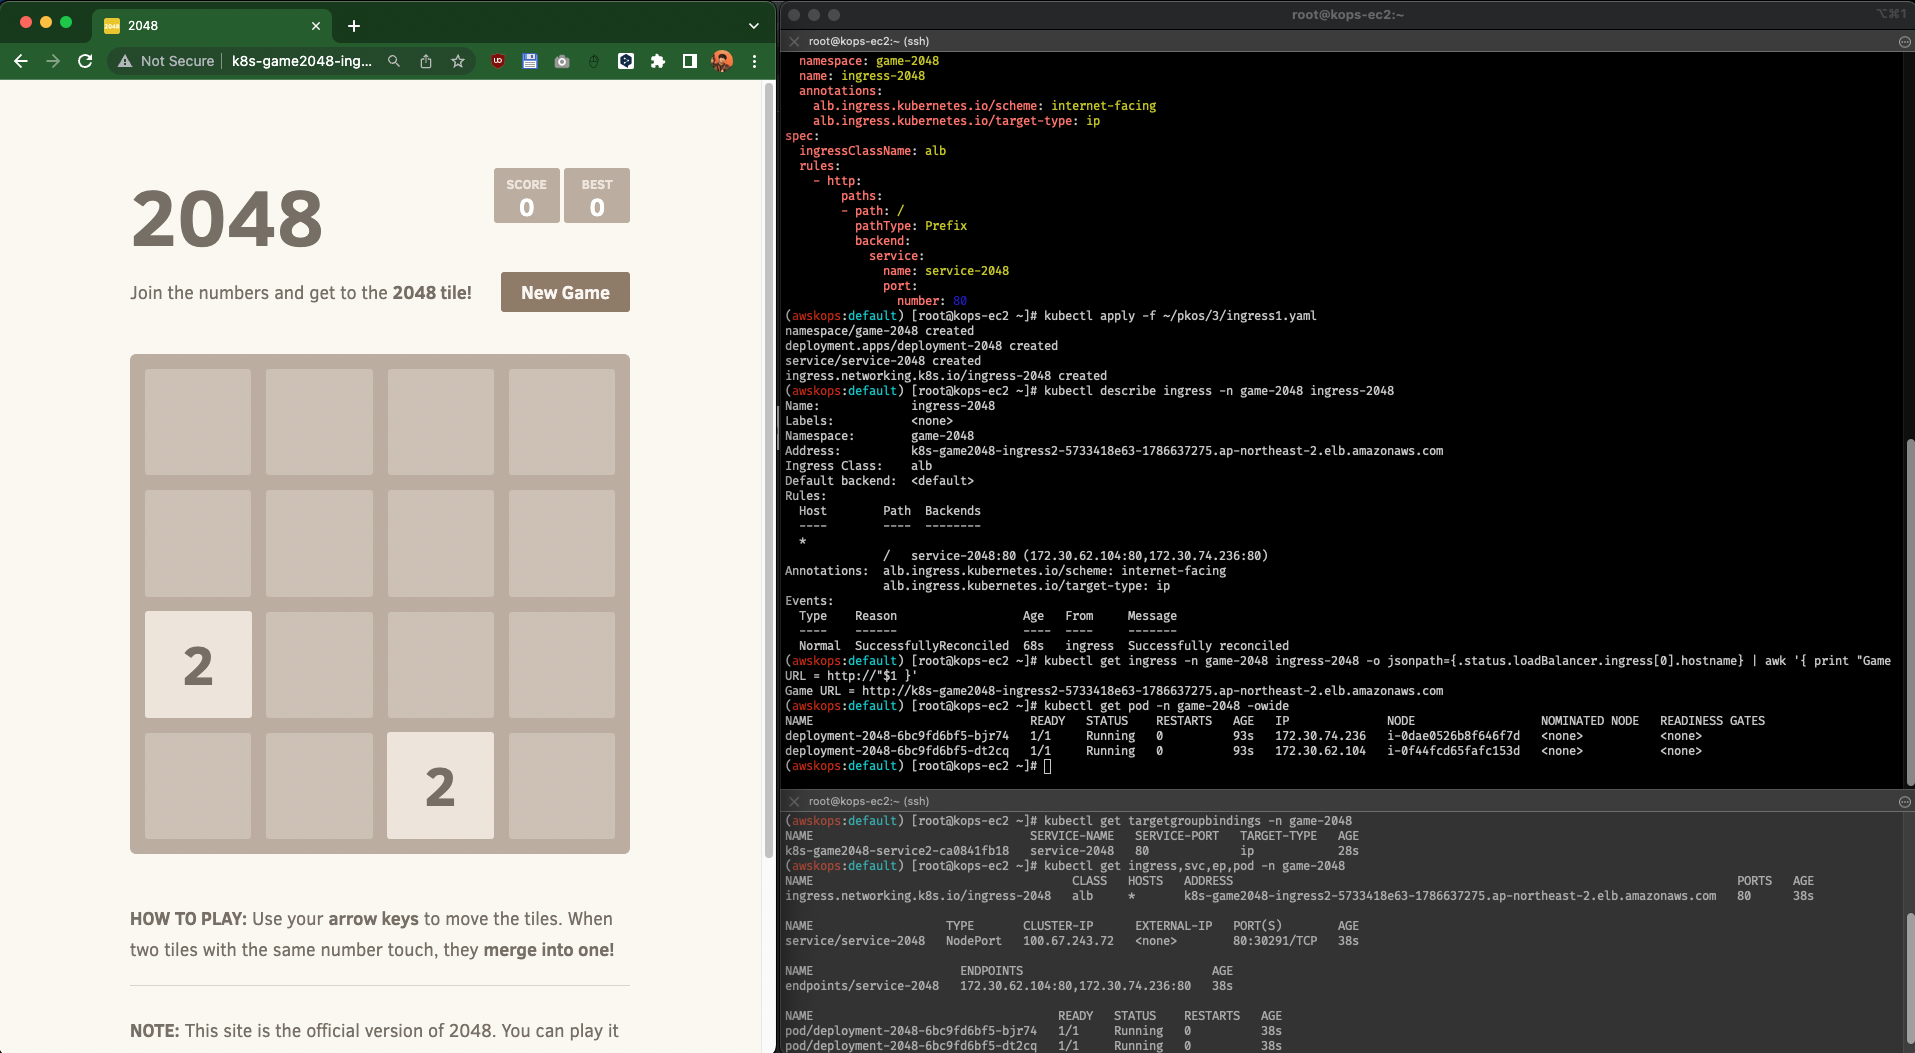Click the port value 80:30291/TCP
Viewport: 1915px width, 1053px height.
click(x=1275, y=941)
